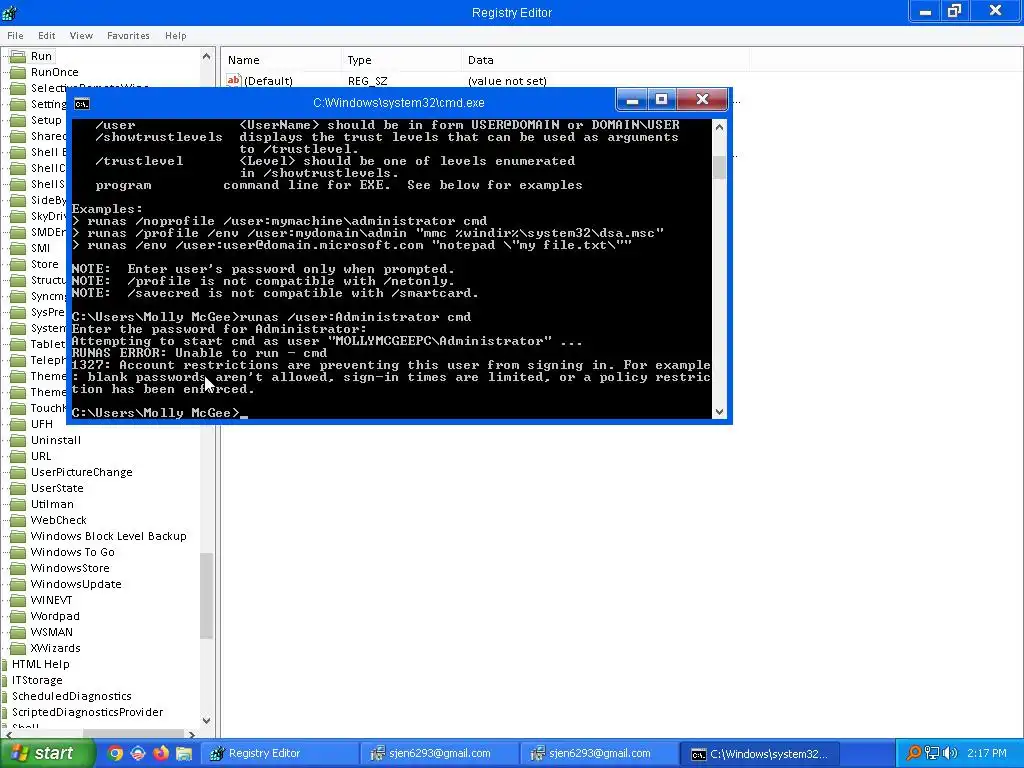Image resolution: width=1024 pixels, height=768 pixels.
Task: Click the '(value not set)' data cell
Action: point(507,81)
